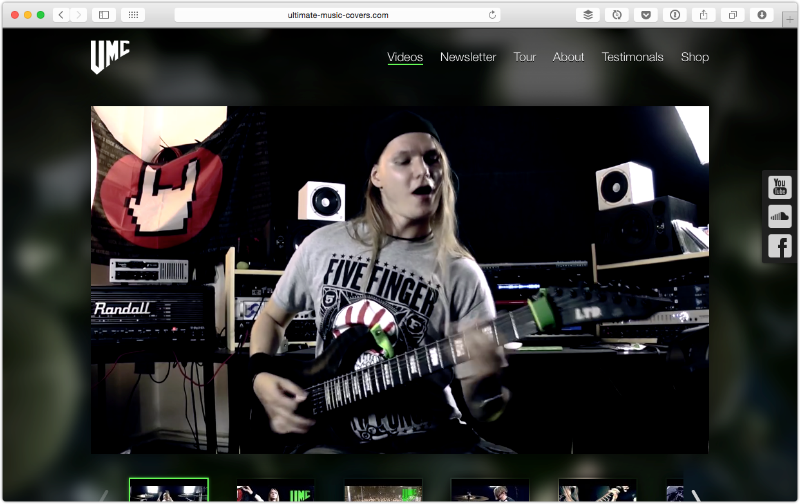Visit the Shop page

coord(695,57)
